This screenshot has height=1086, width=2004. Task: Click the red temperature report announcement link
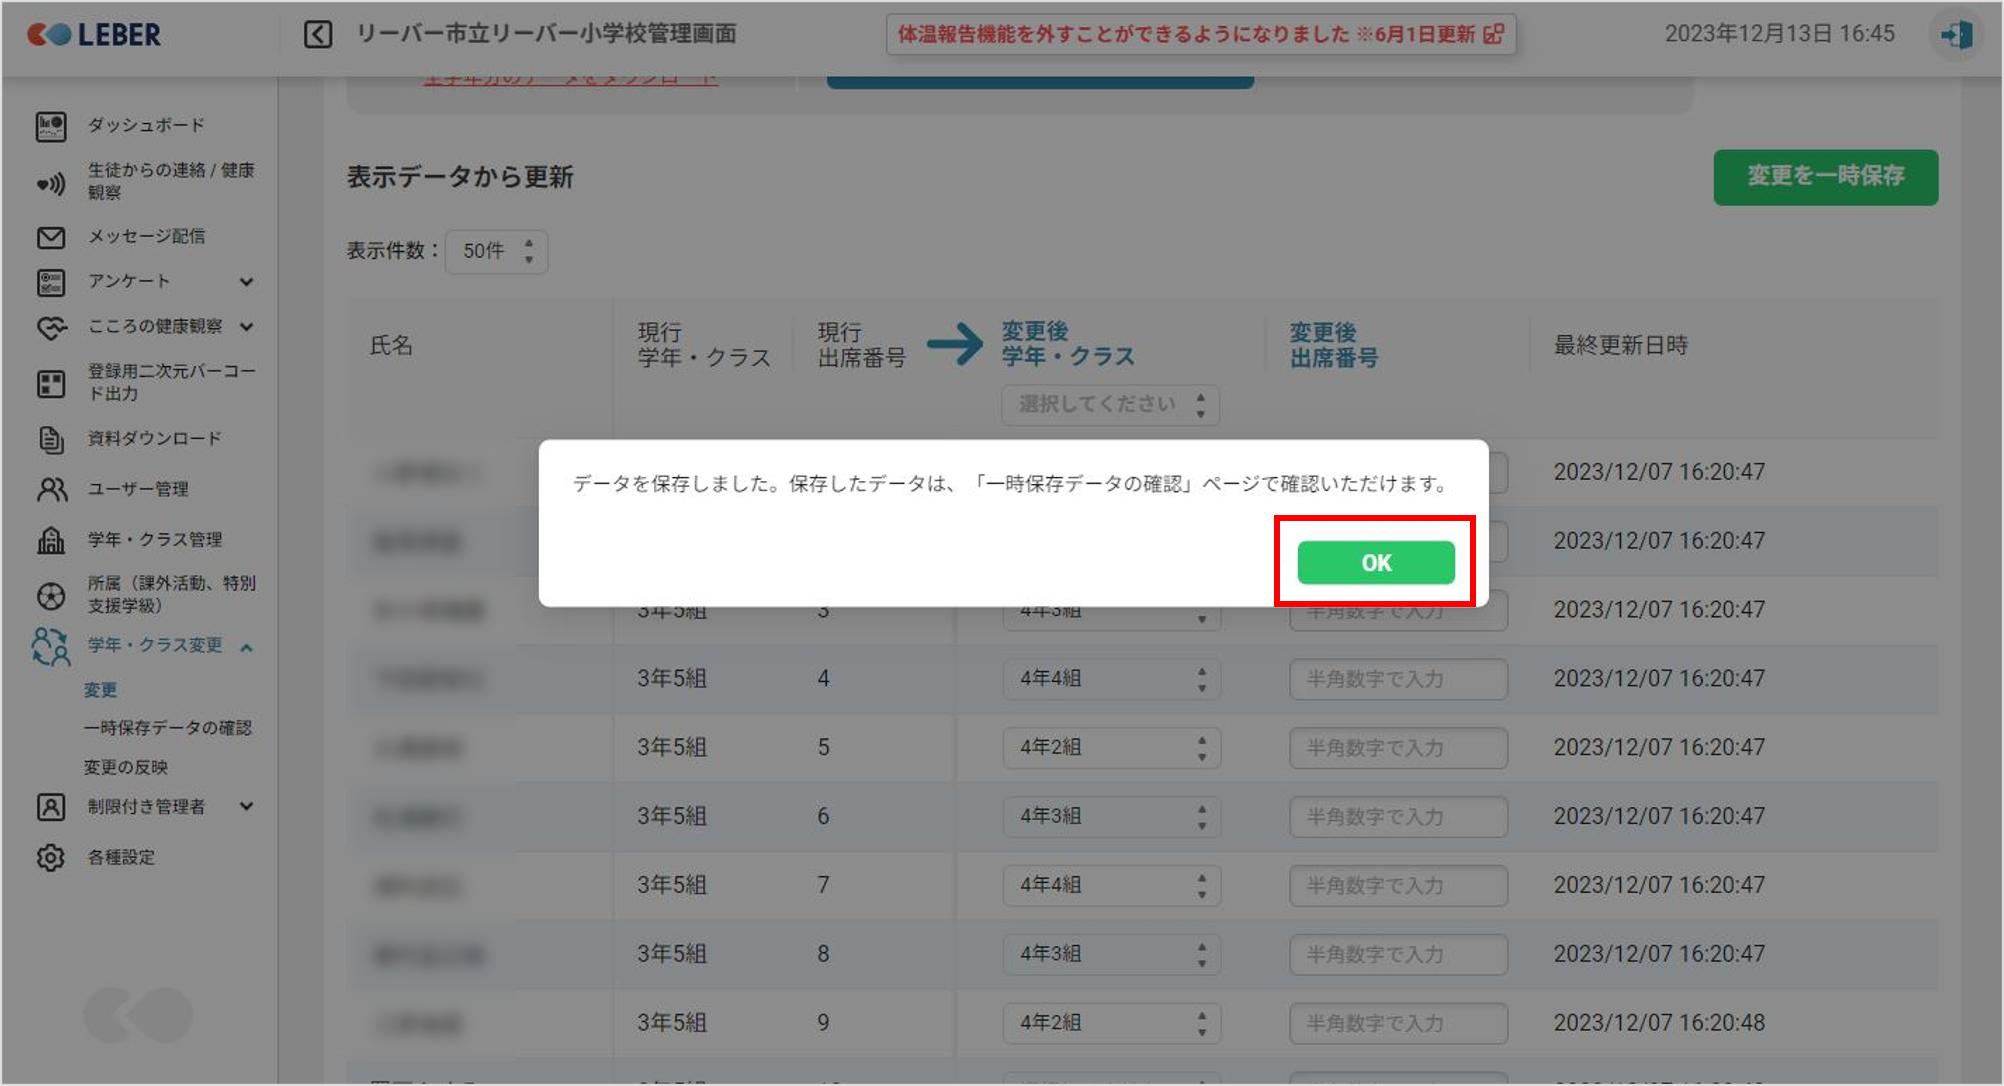point(1199,35)
